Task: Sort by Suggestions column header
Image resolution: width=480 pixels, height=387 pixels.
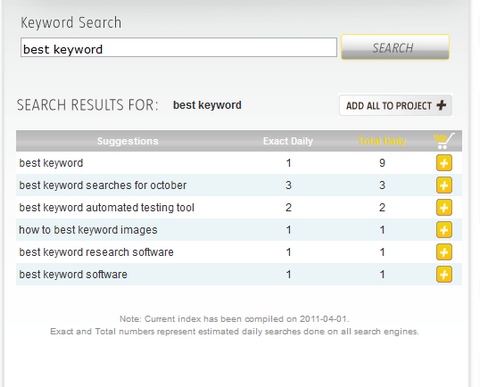Action: pos(128,141)
